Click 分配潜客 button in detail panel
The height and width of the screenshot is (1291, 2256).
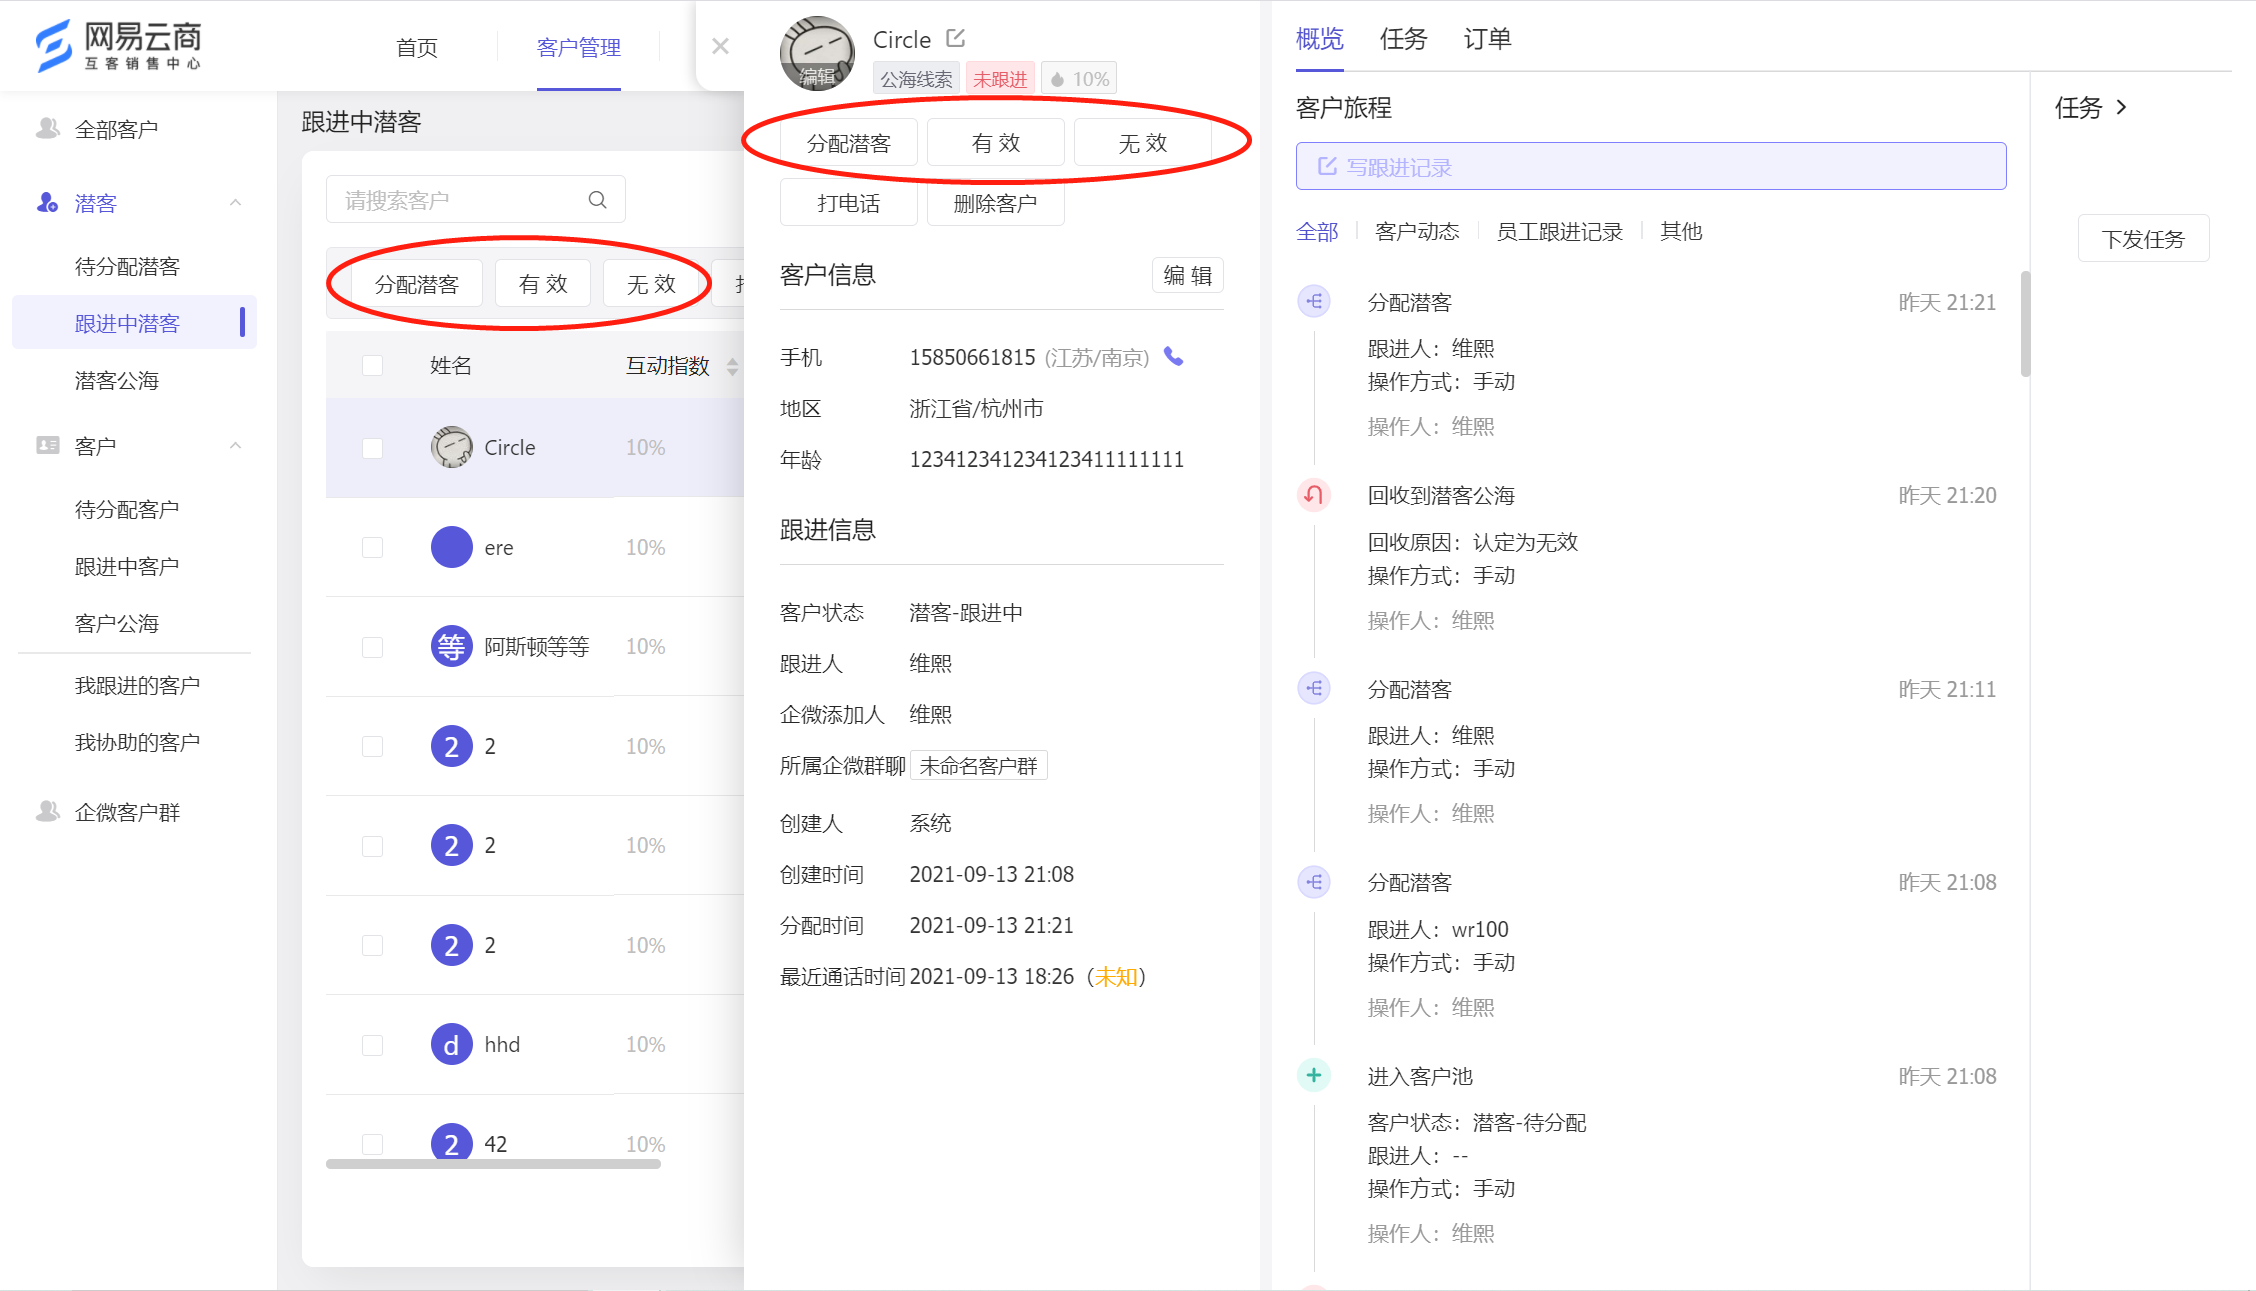tap(848, 143)
